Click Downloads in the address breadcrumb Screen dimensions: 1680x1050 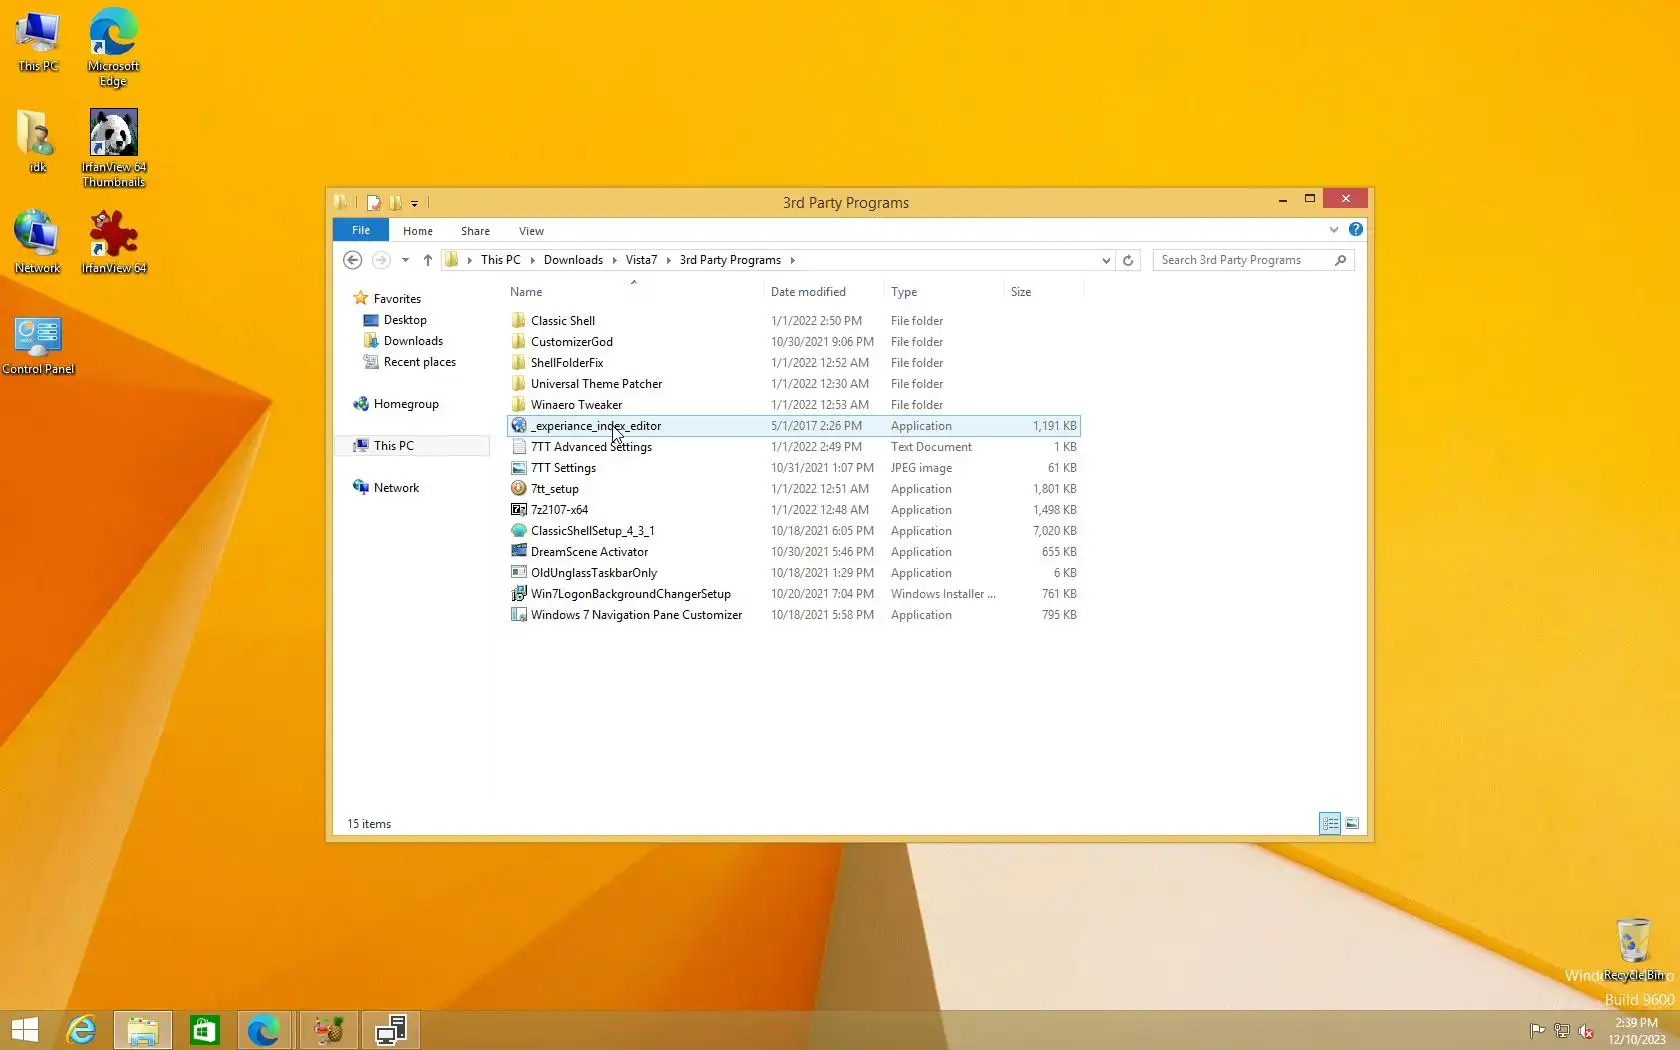[x=574, y=260]
